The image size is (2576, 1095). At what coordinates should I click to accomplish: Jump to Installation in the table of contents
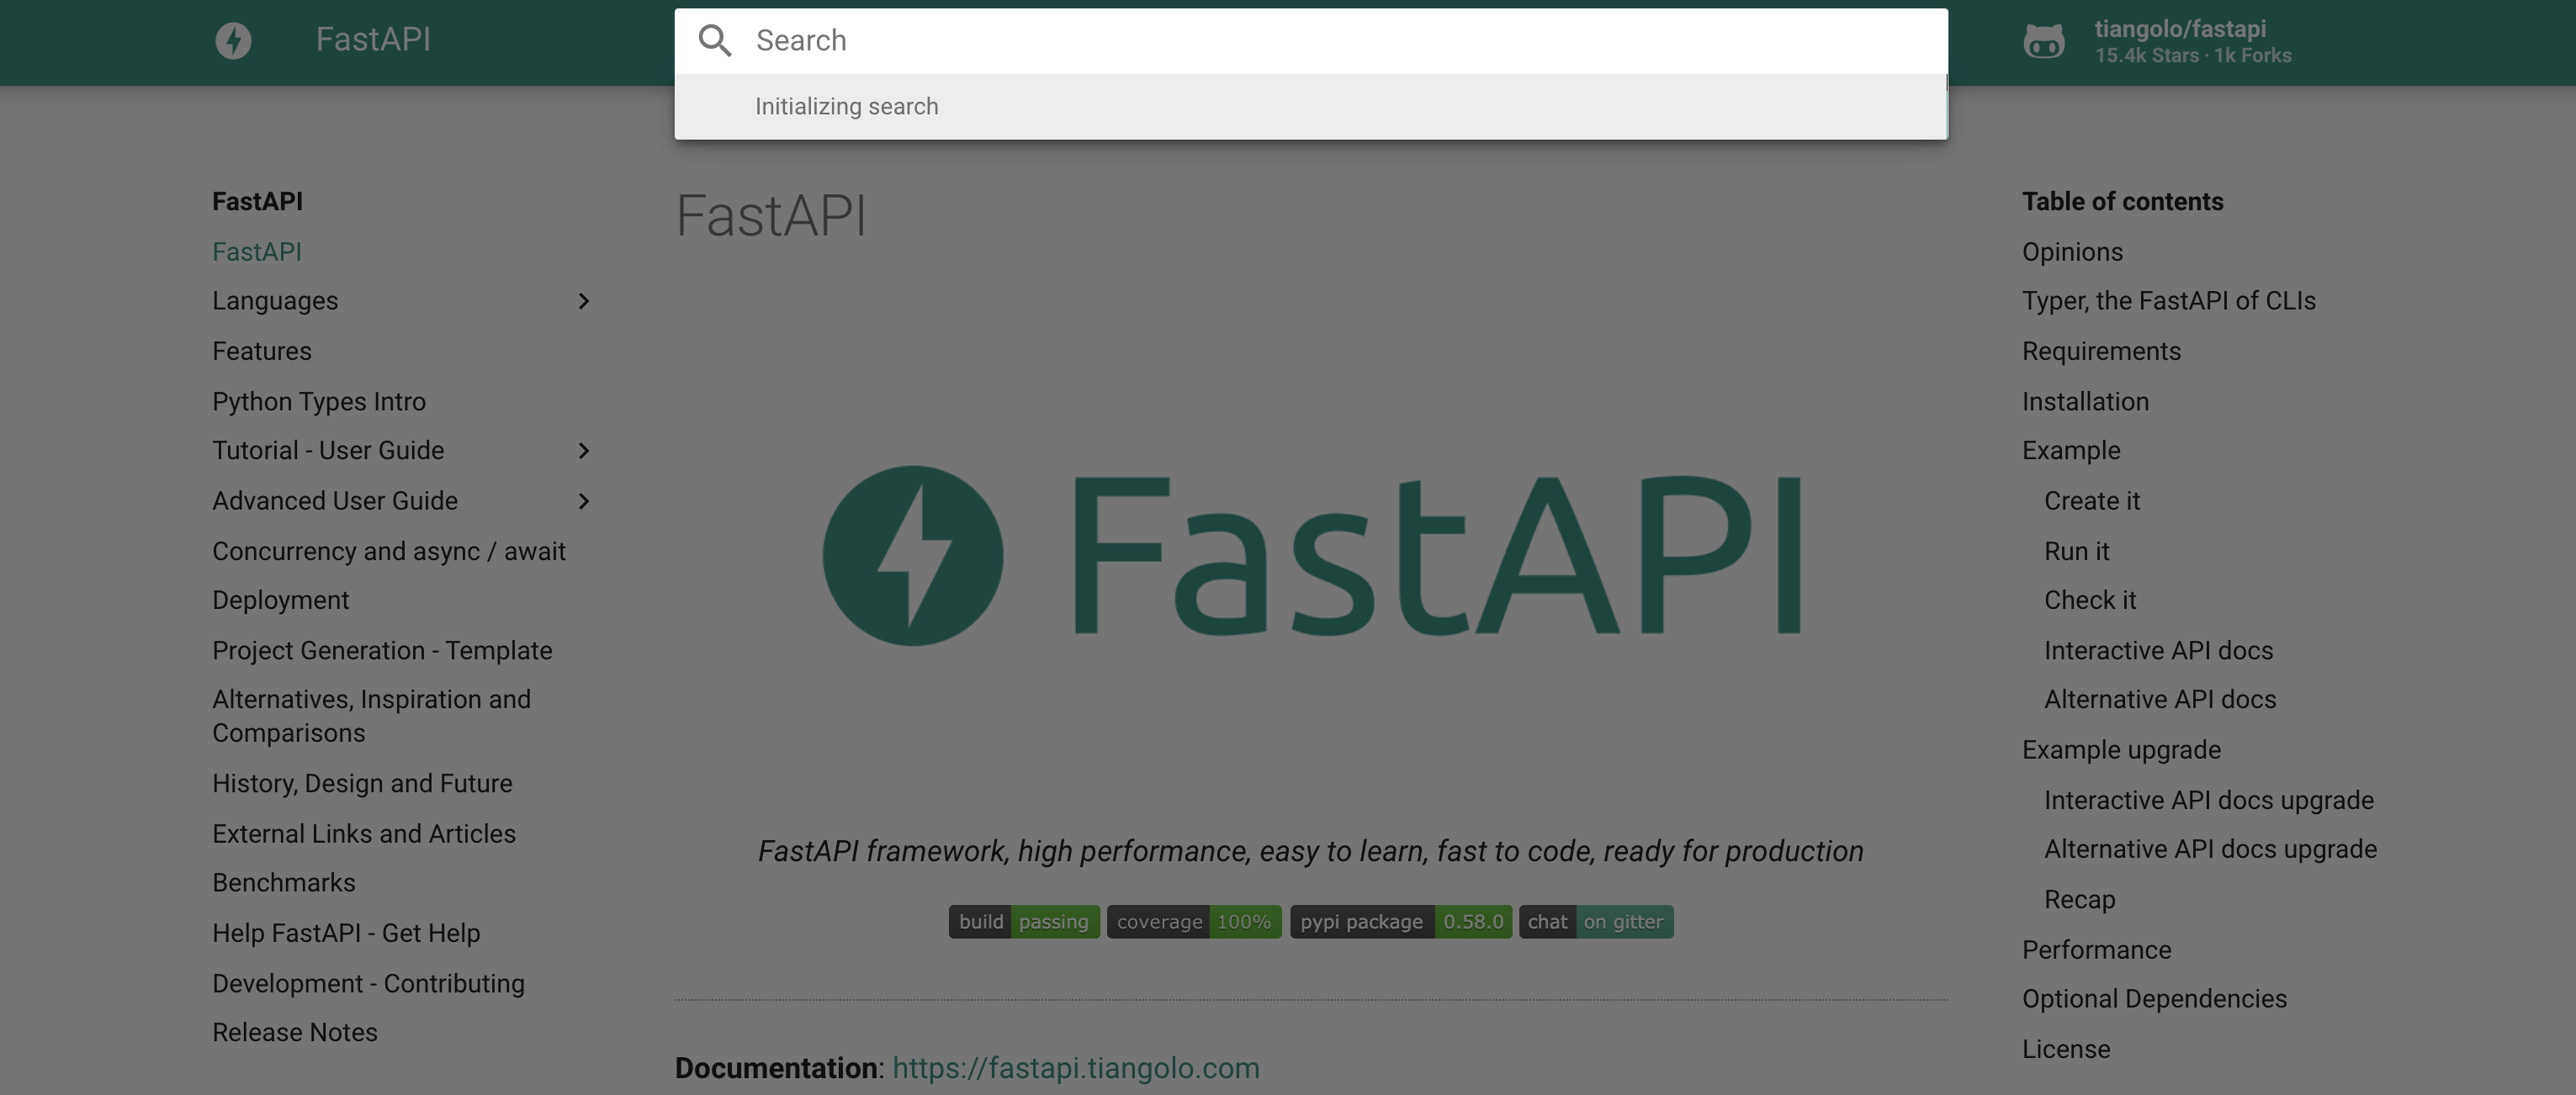[2085, 401]
